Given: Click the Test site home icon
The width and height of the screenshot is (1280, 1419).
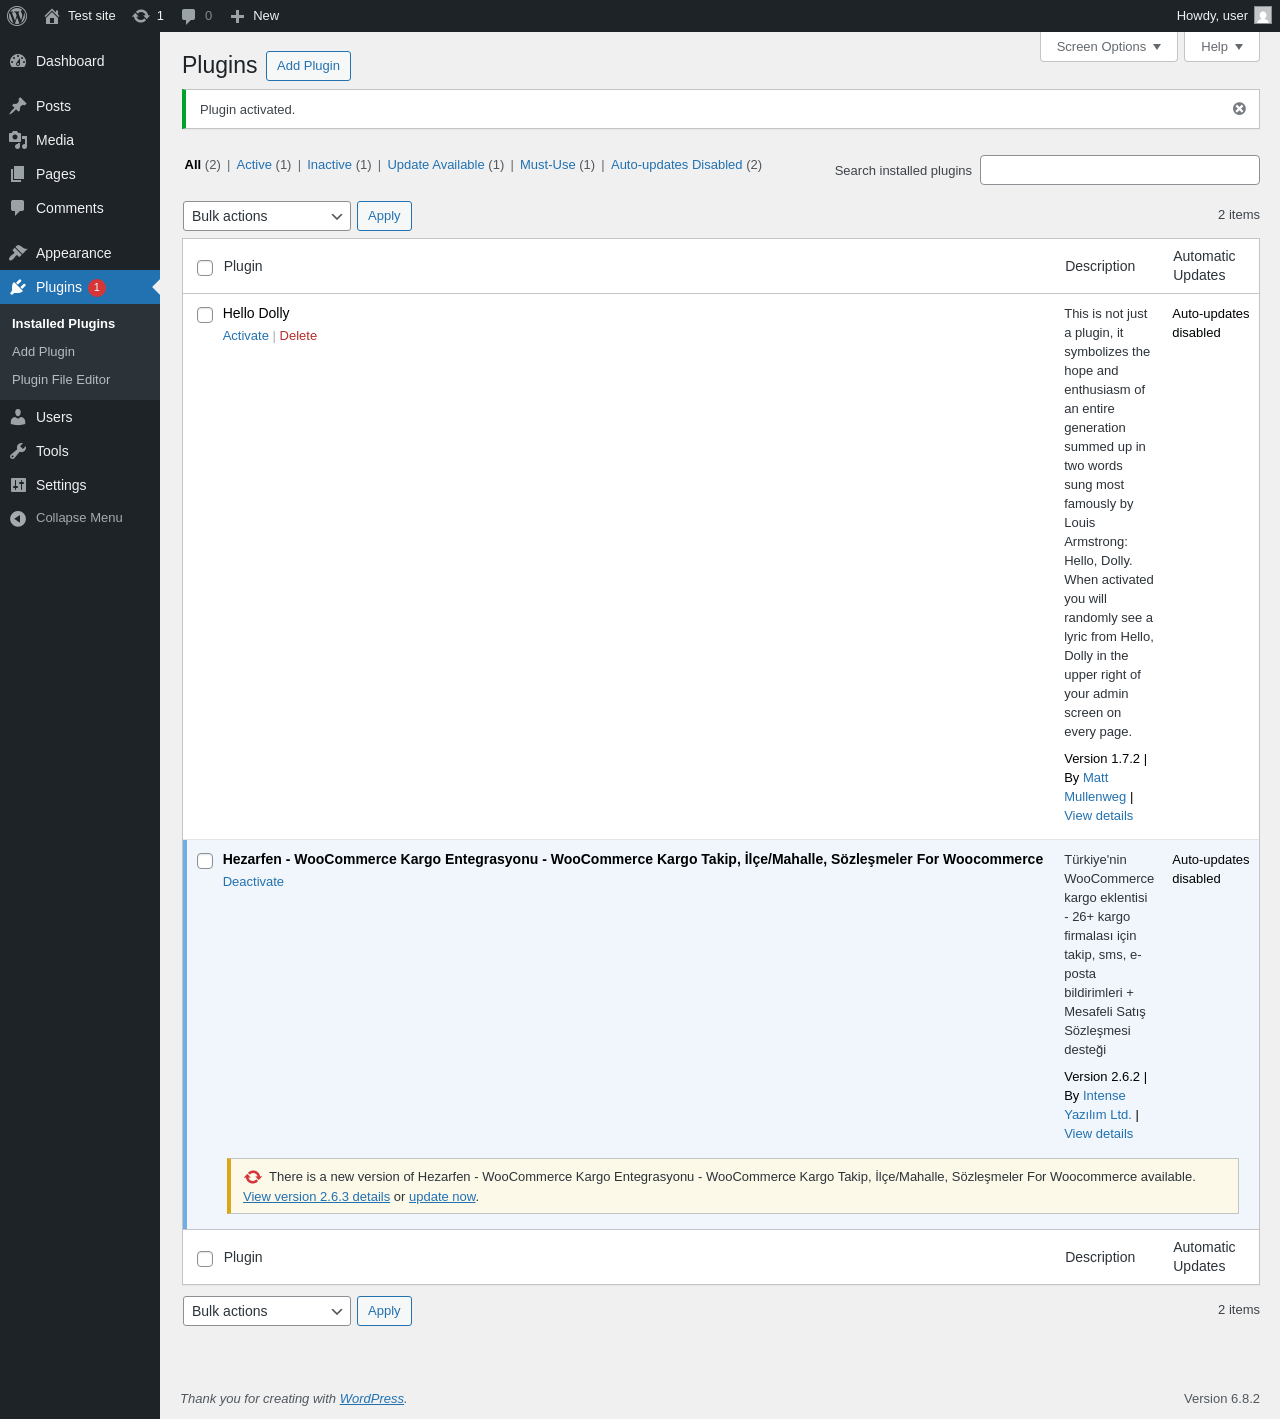Looking at the screenshot, I should tap(52, 16).
